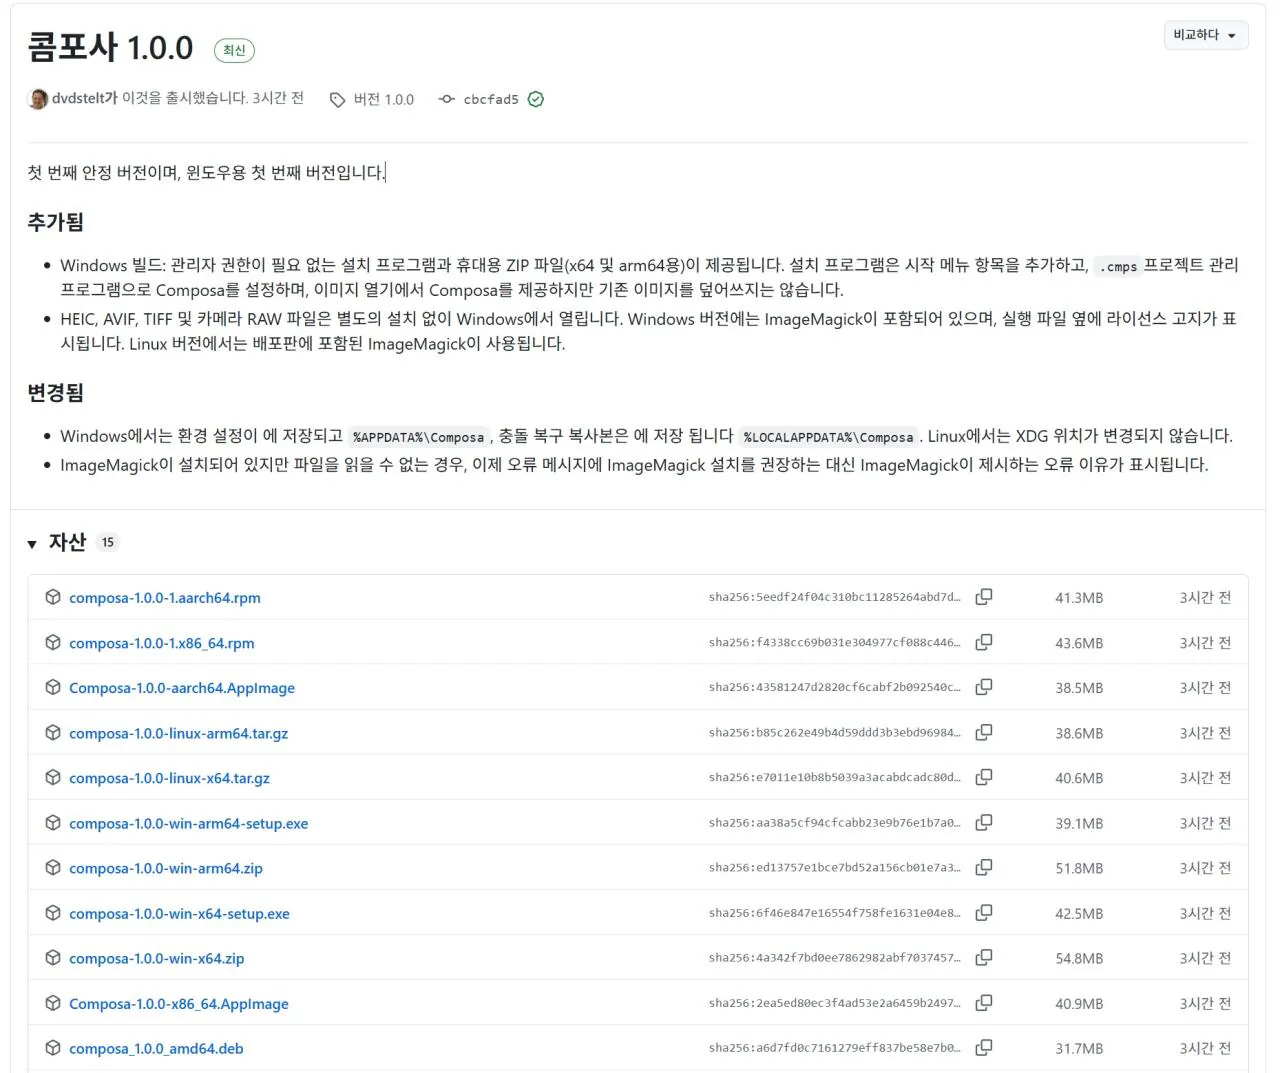
Task: Open commit cbcfad5
Action: point(491,100)
